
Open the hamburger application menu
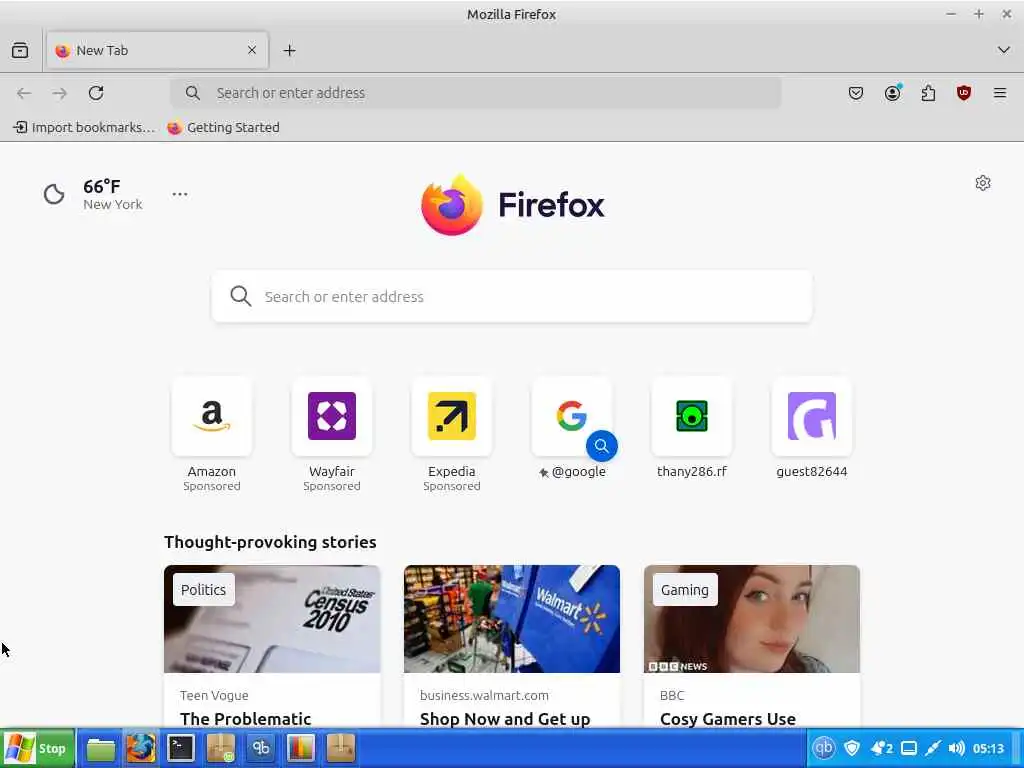pyautogui.click(x=999, y=93)
